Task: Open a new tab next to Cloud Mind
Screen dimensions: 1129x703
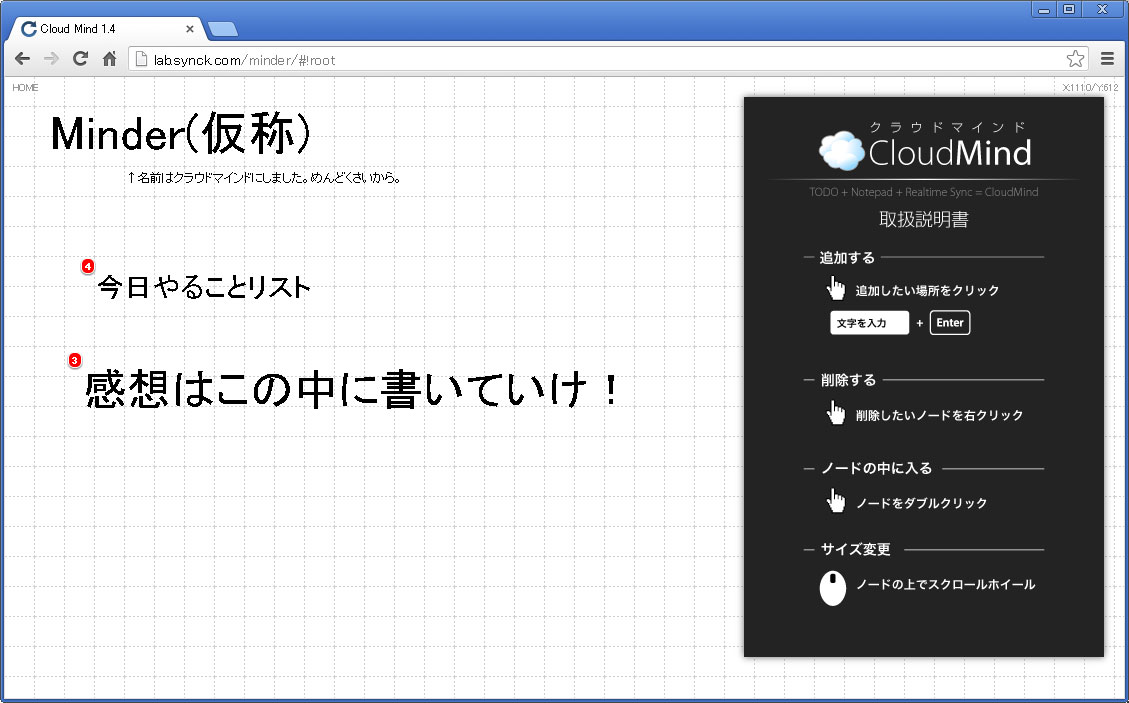Action: (x=222, y=30)
